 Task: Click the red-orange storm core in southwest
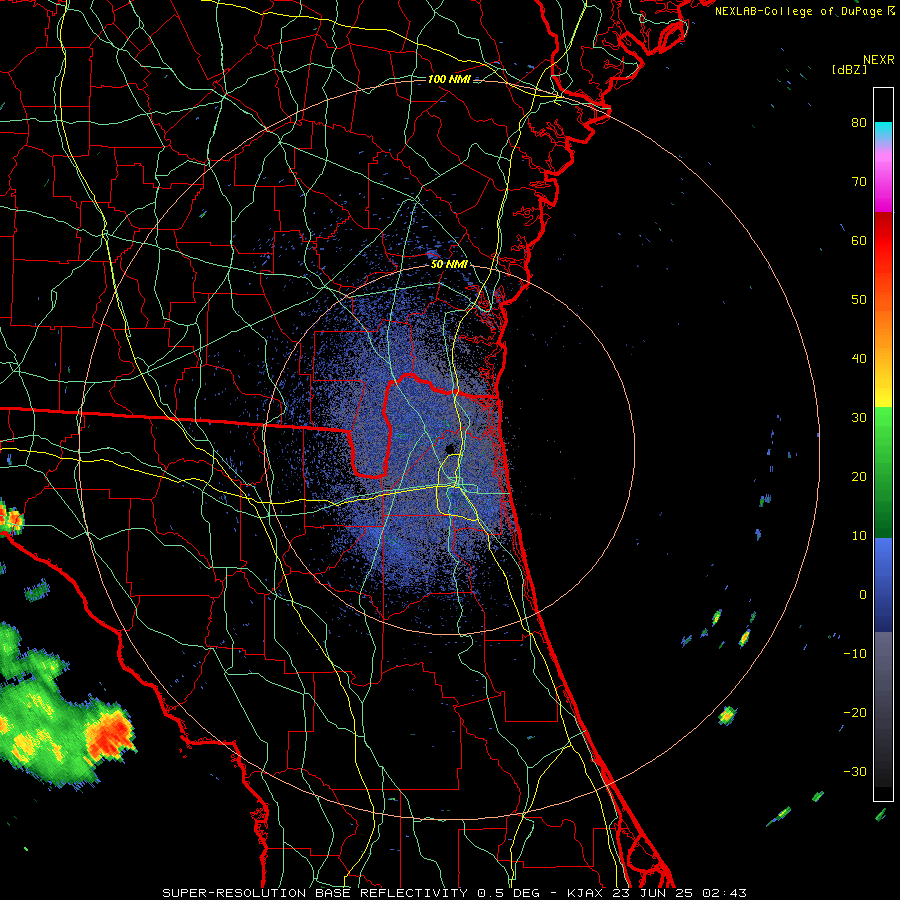(x=109, y=735)
